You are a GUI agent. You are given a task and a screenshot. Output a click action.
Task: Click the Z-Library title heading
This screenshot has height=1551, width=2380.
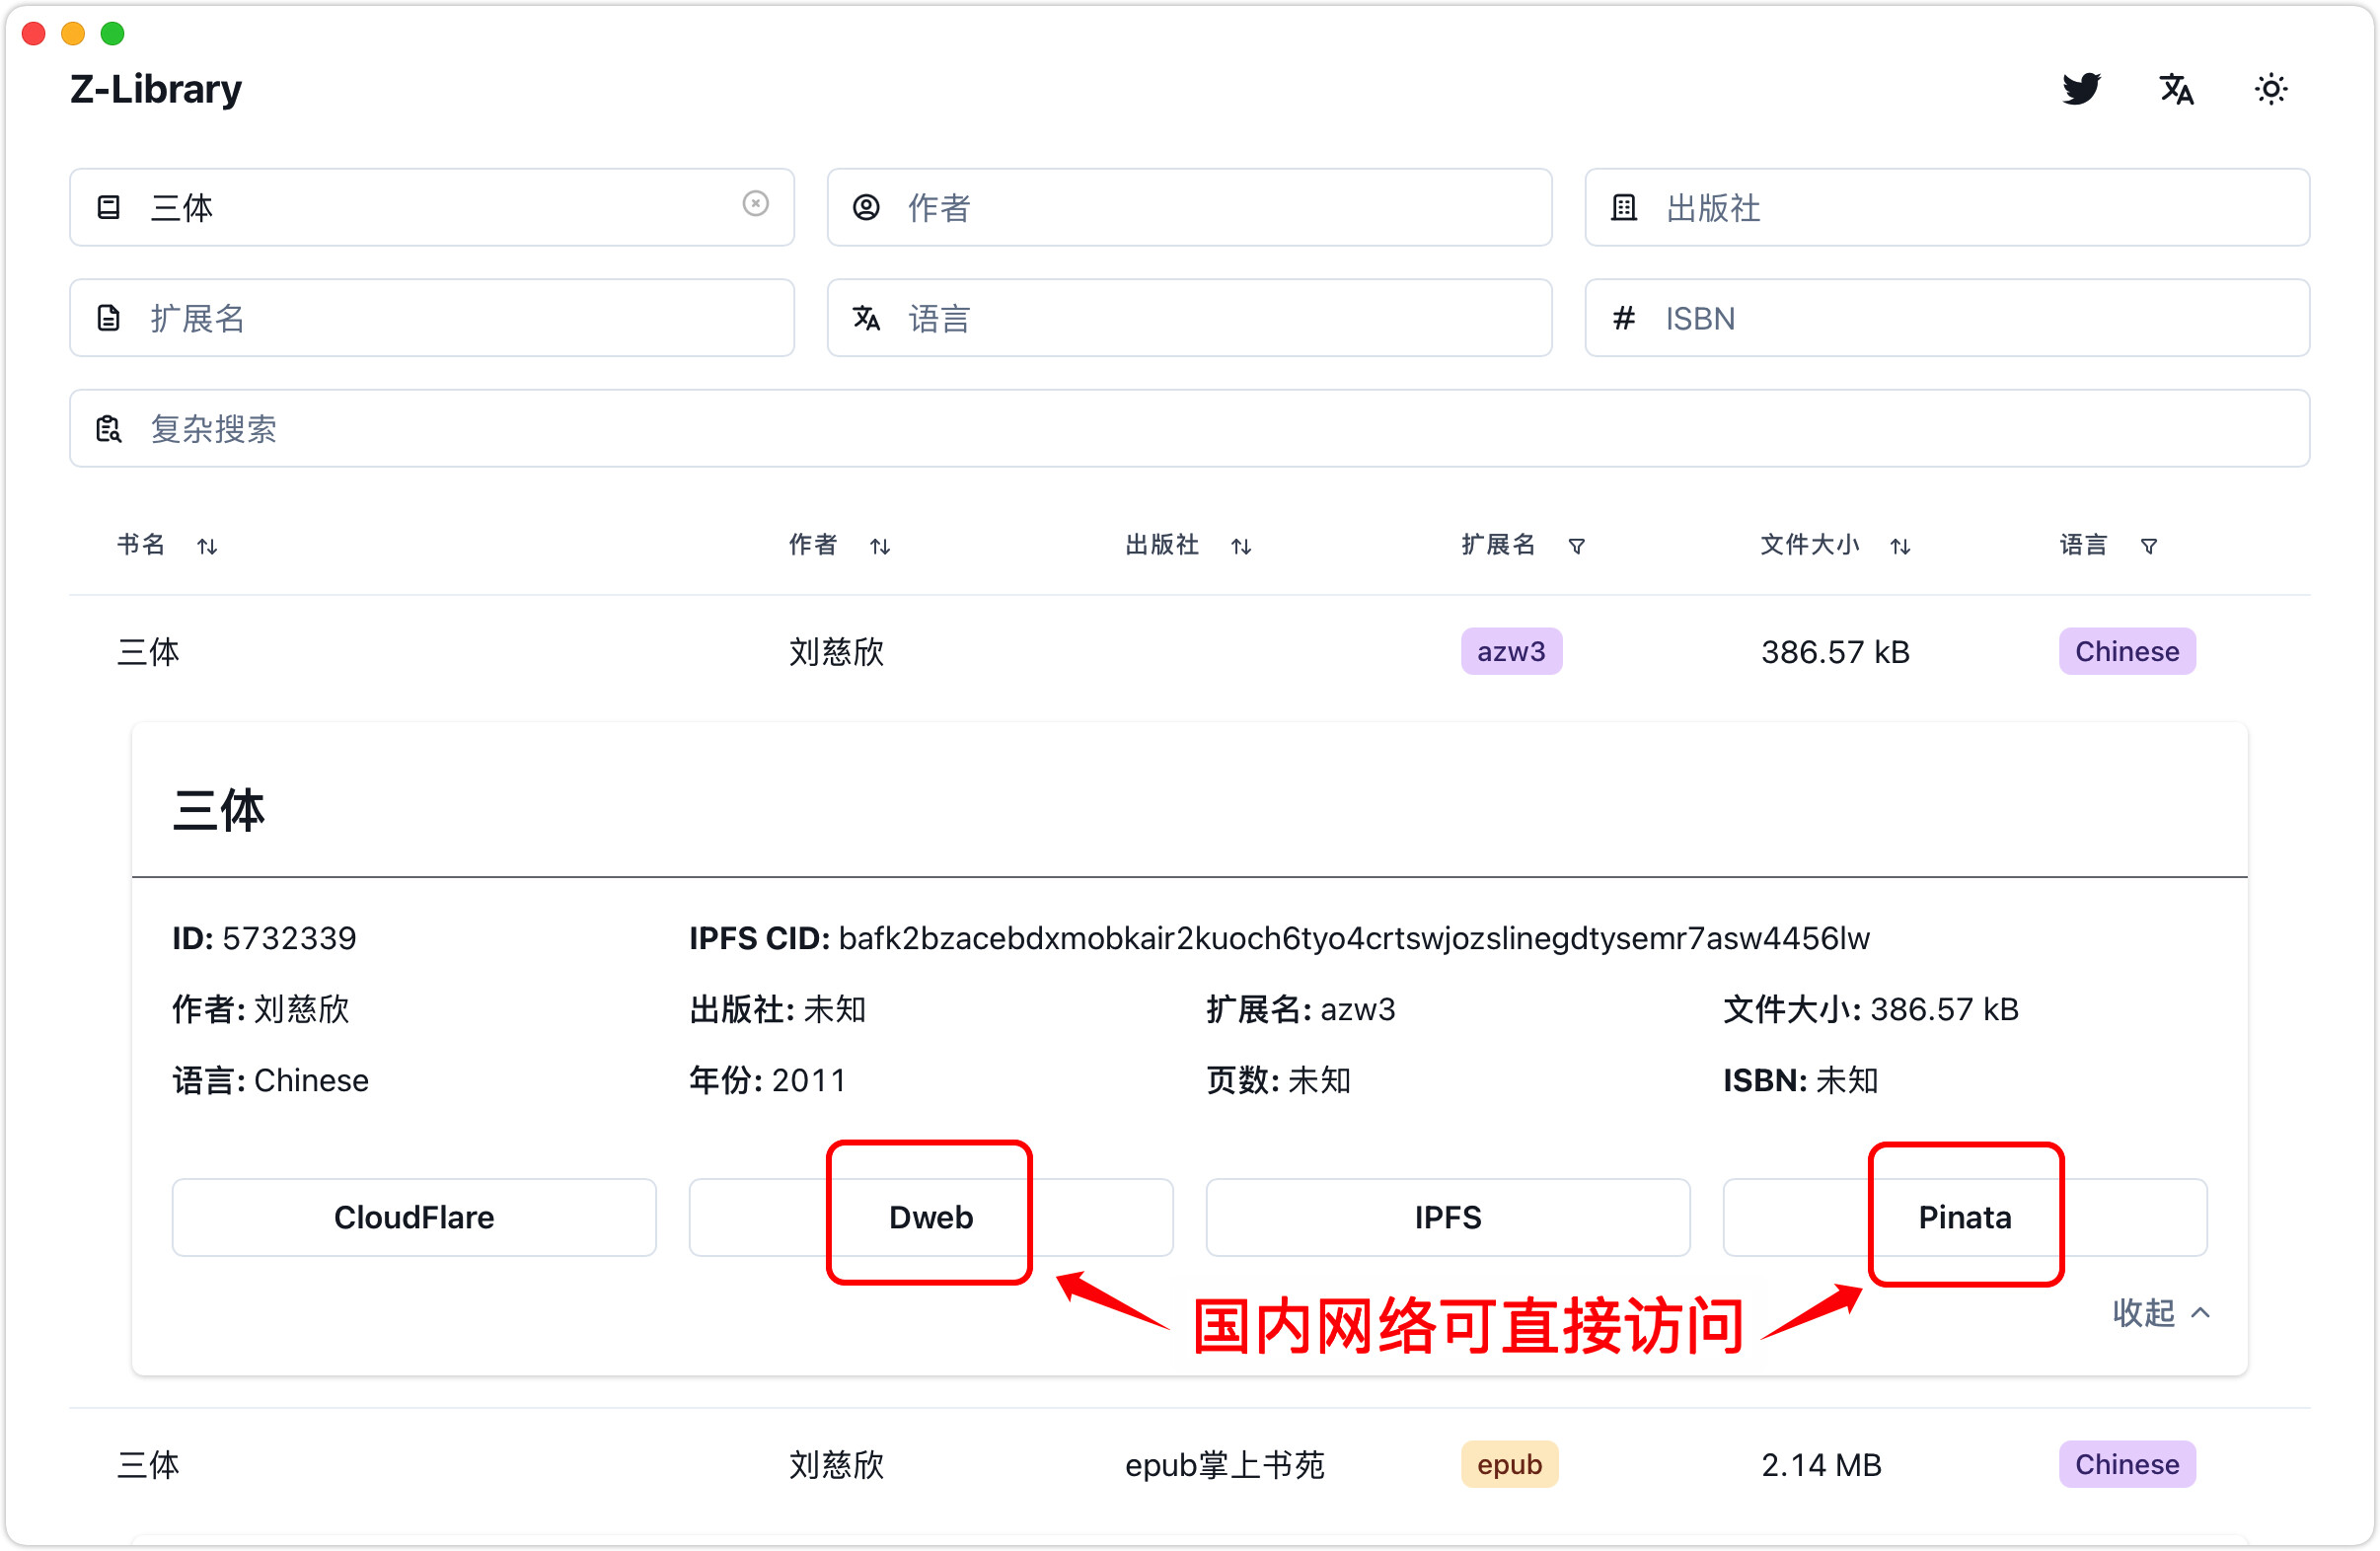156,89
